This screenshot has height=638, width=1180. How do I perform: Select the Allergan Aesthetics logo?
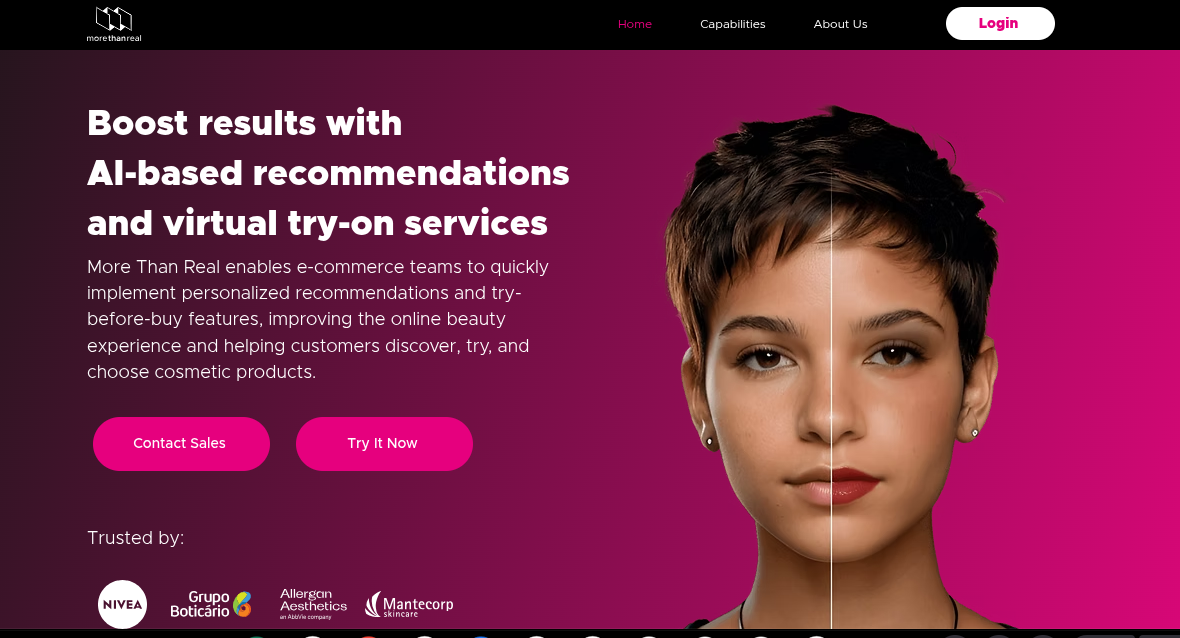tap(313, 604)
